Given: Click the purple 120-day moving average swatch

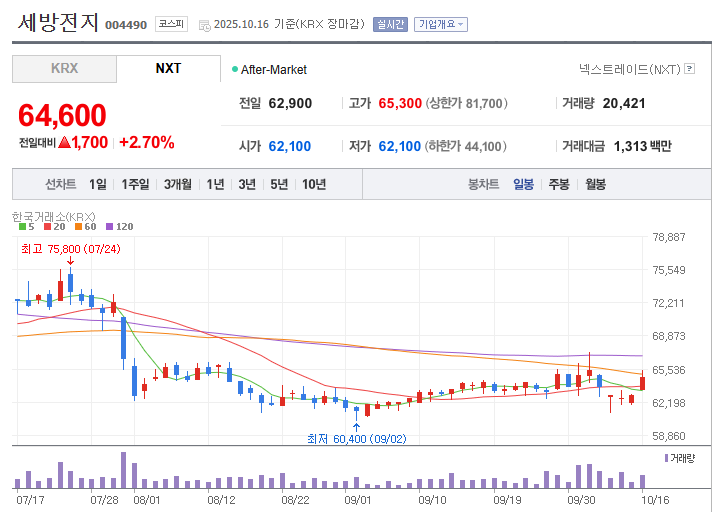Looking at the screenshot, I should tap(109, 227).
